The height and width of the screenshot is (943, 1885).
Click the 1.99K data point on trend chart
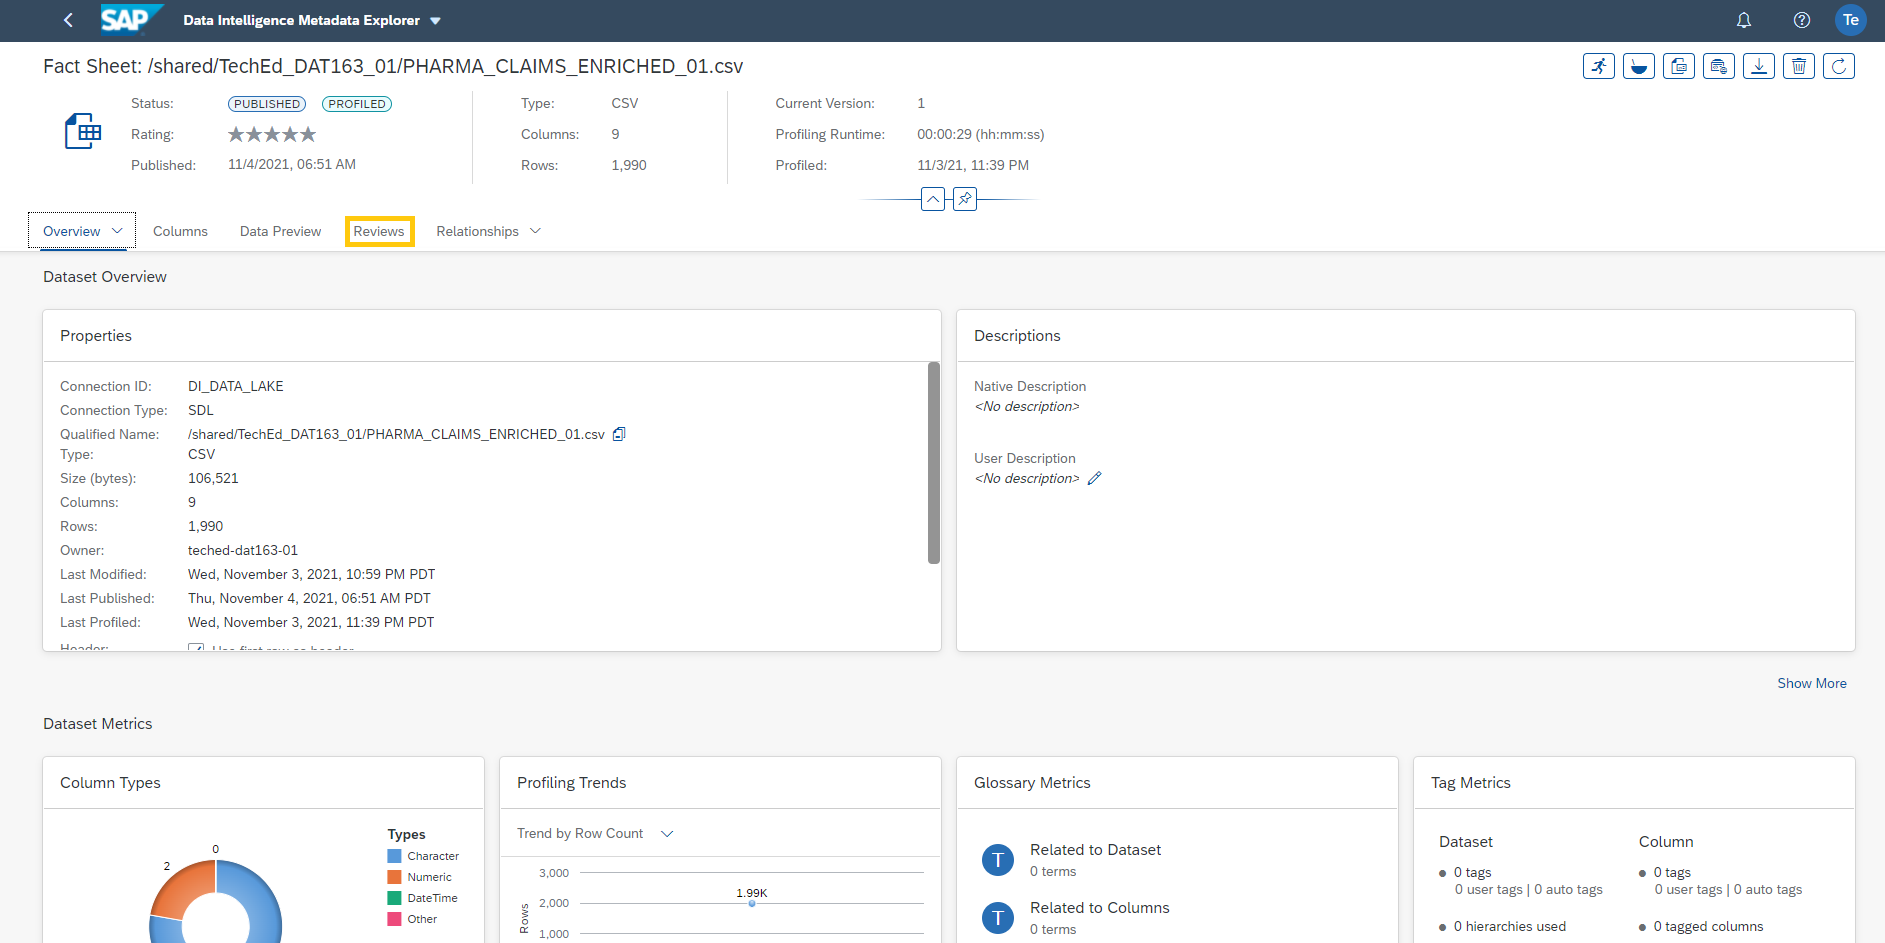tap(752, 903)
